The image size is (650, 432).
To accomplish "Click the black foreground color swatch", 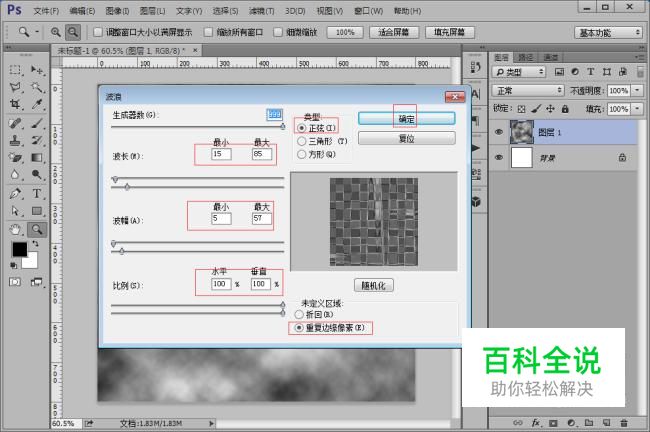I will point(19,249).
